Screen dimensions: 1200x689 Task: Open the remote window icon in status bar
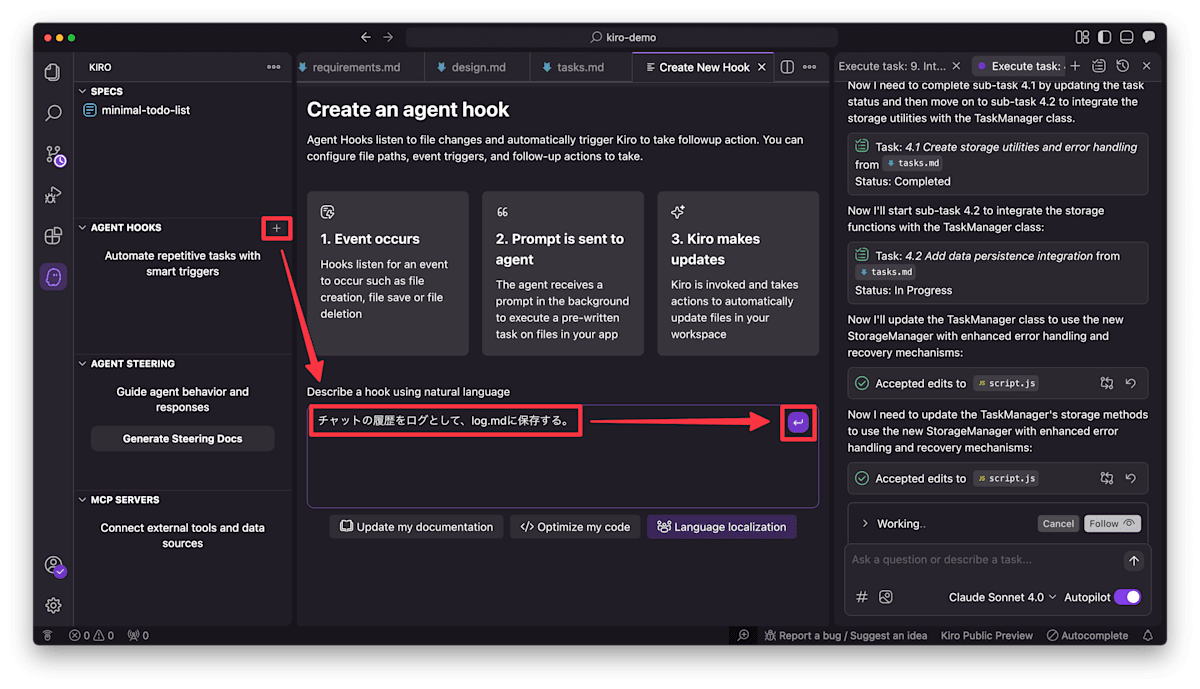click(47, 636)
